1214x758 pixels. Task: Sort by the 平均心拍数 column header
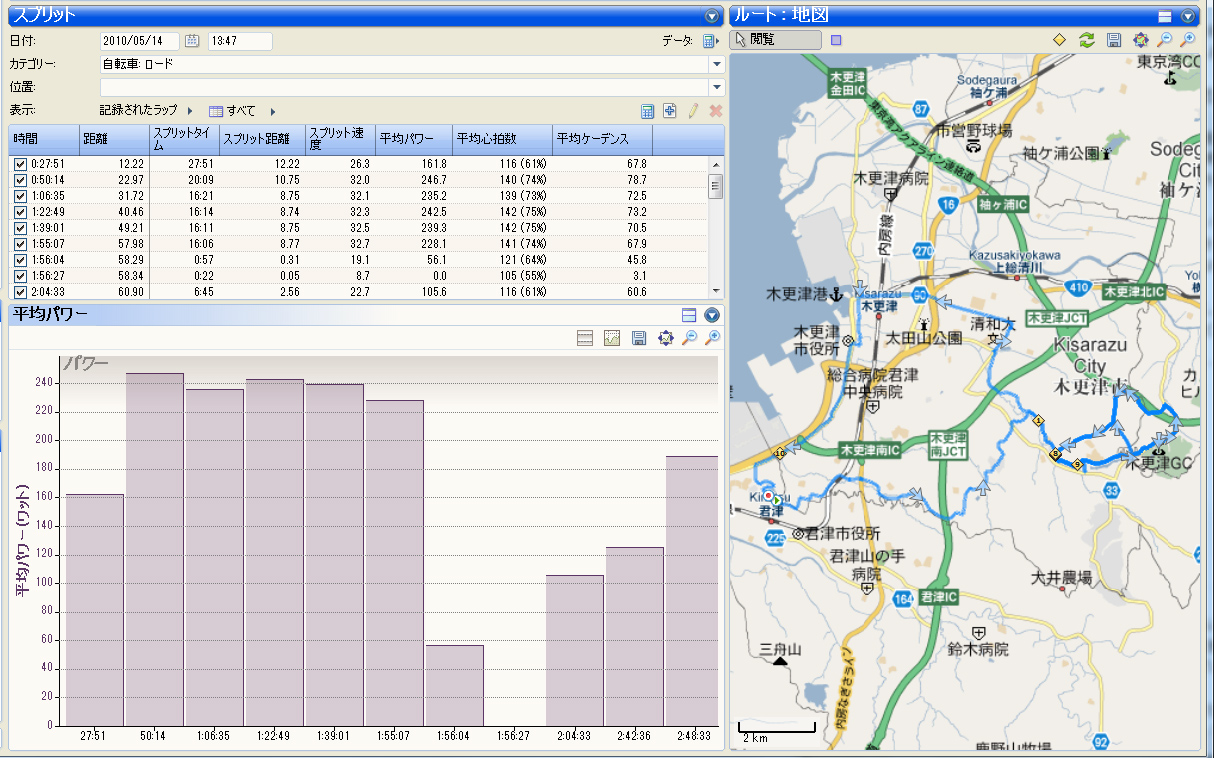click(502, 139)
